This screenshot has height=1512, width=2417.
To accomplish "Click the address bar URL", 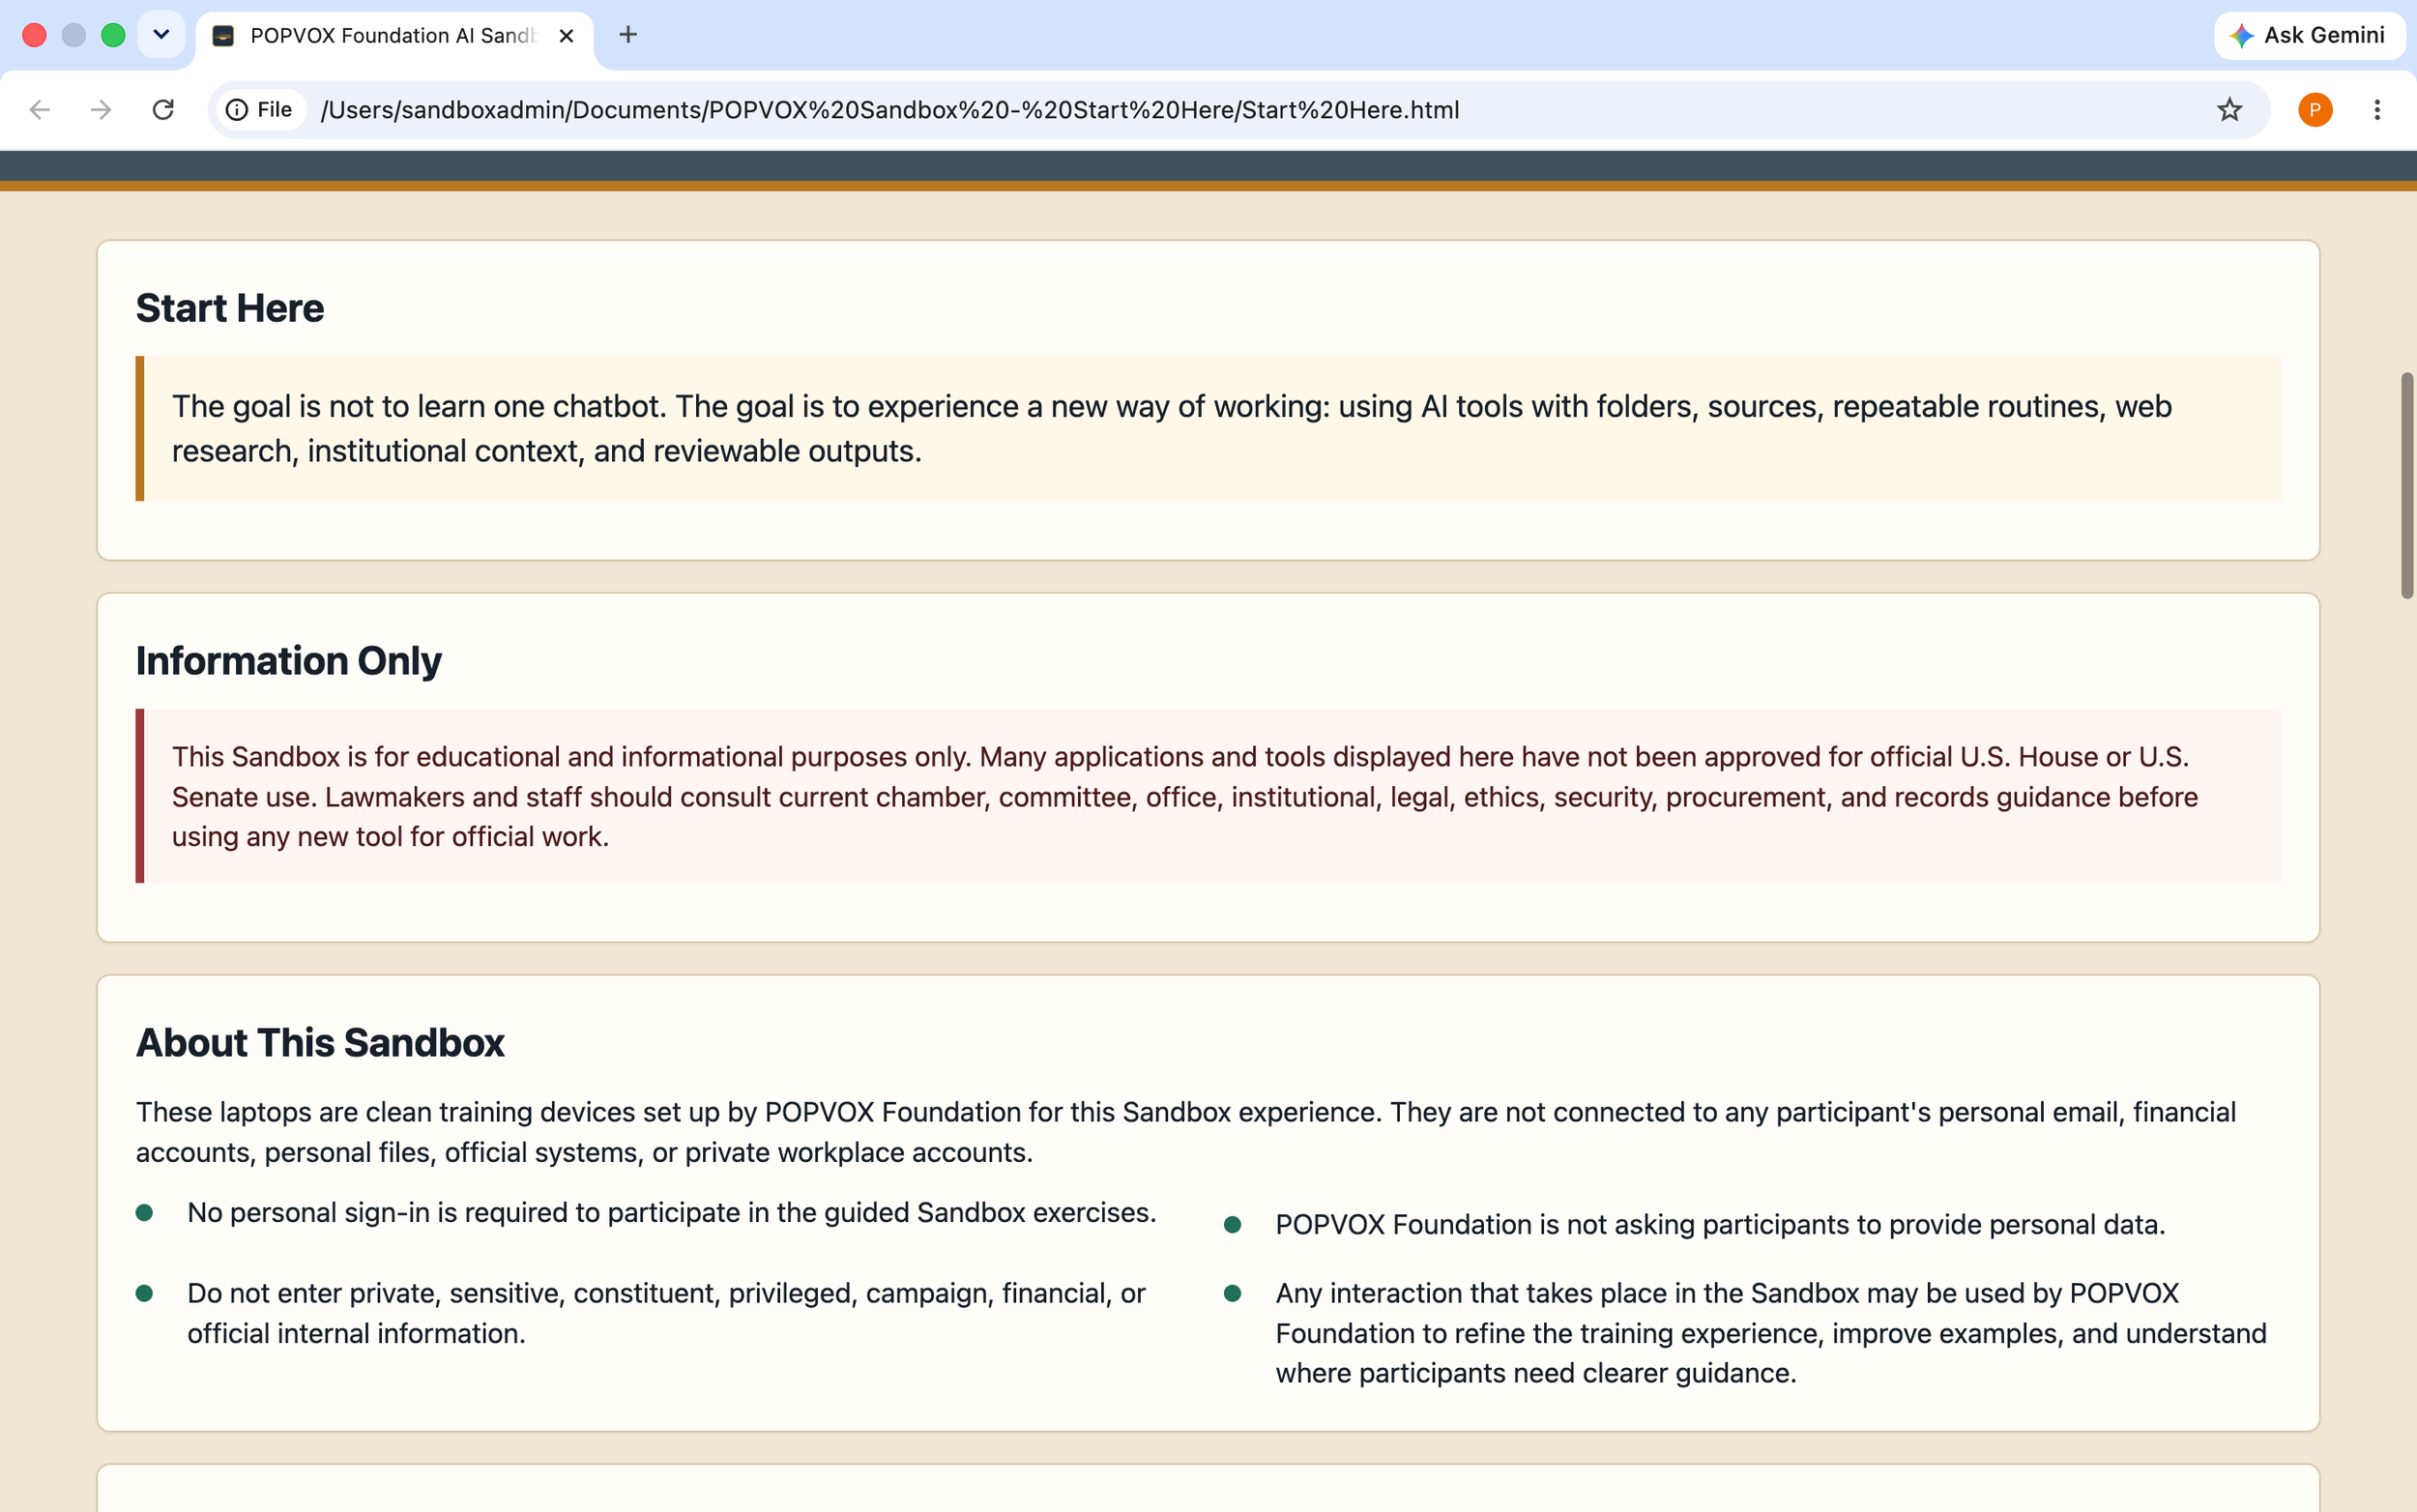I will tap(889, 109).
